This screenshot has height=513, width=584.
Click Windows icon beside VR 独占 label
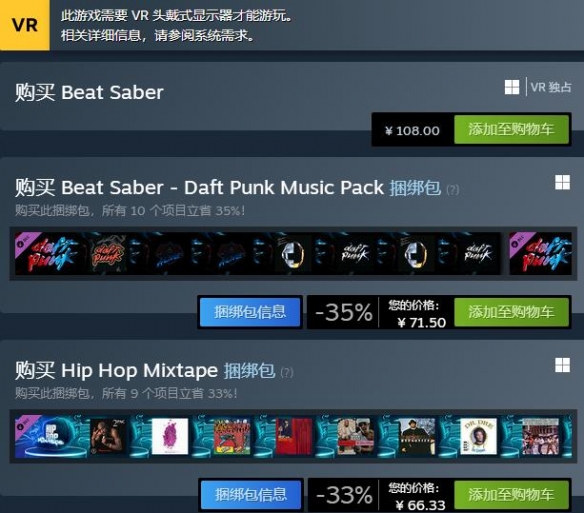pos(512,88)
